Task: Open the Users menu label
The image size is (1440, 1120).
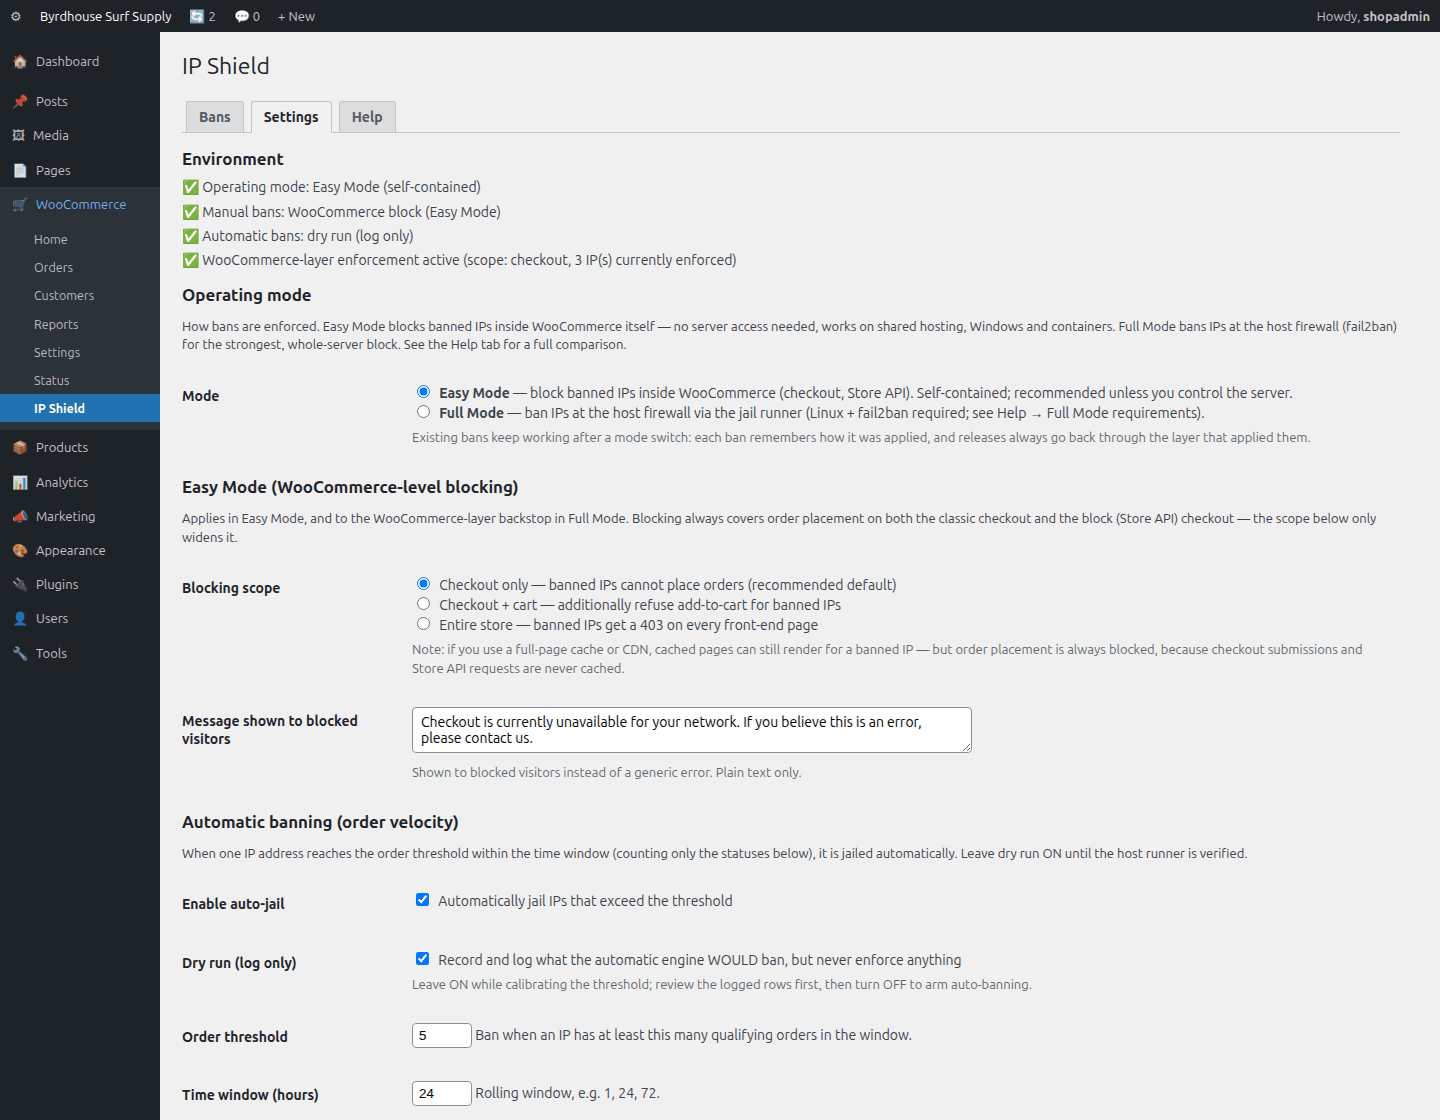Action: coord(52,619)
